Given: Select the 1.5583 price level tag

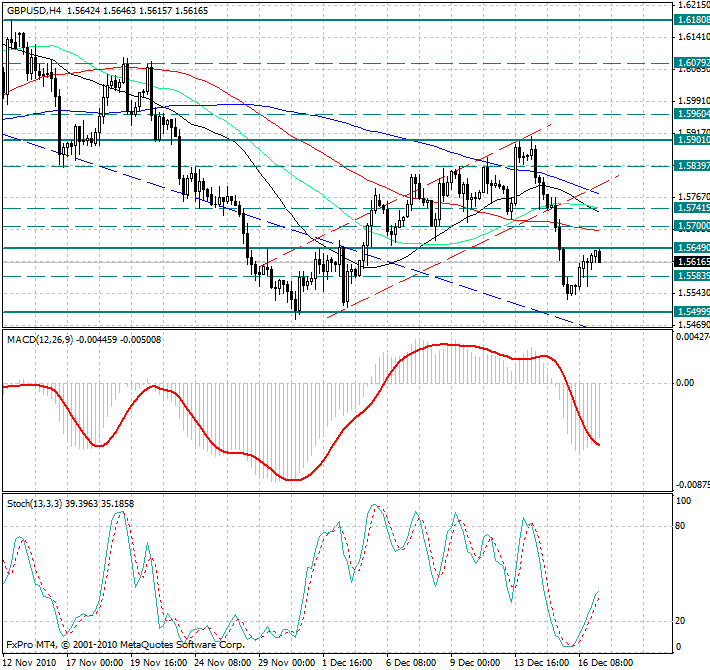Looking at the screenshot, I should (x=692, y=275).
